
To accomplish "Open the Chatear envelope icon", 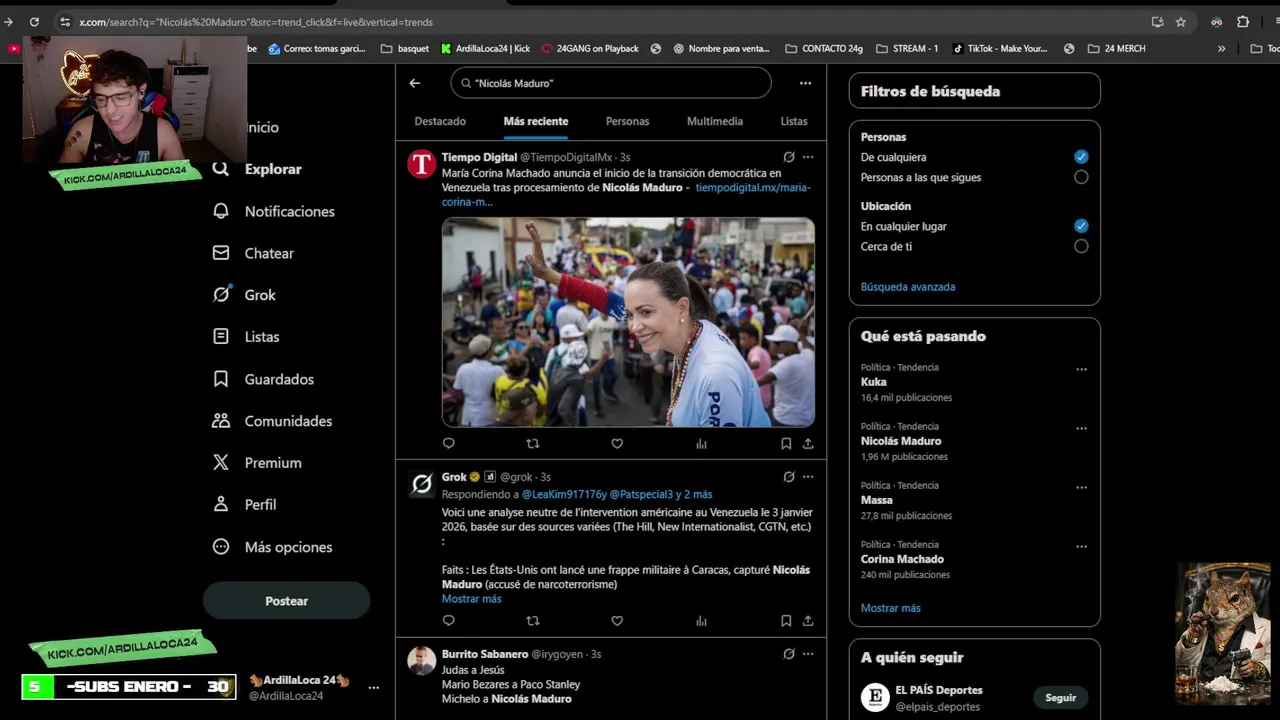I will [221, 253].
